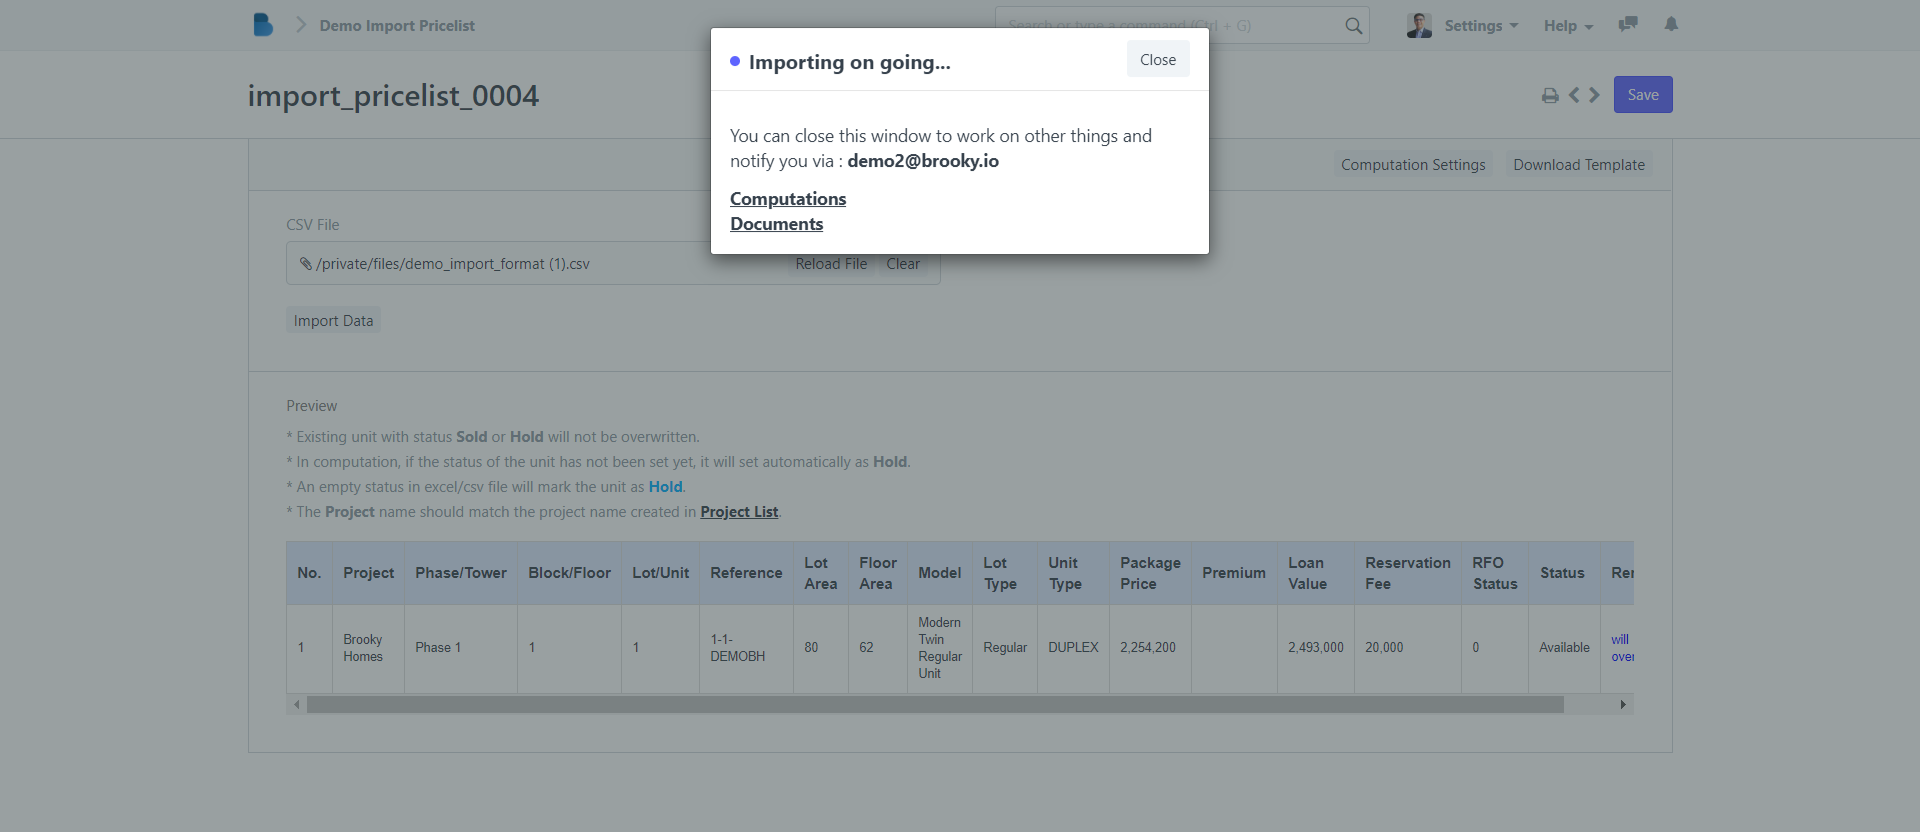Open the notifications bell
1920x832 pixels.
(1671, 24)
